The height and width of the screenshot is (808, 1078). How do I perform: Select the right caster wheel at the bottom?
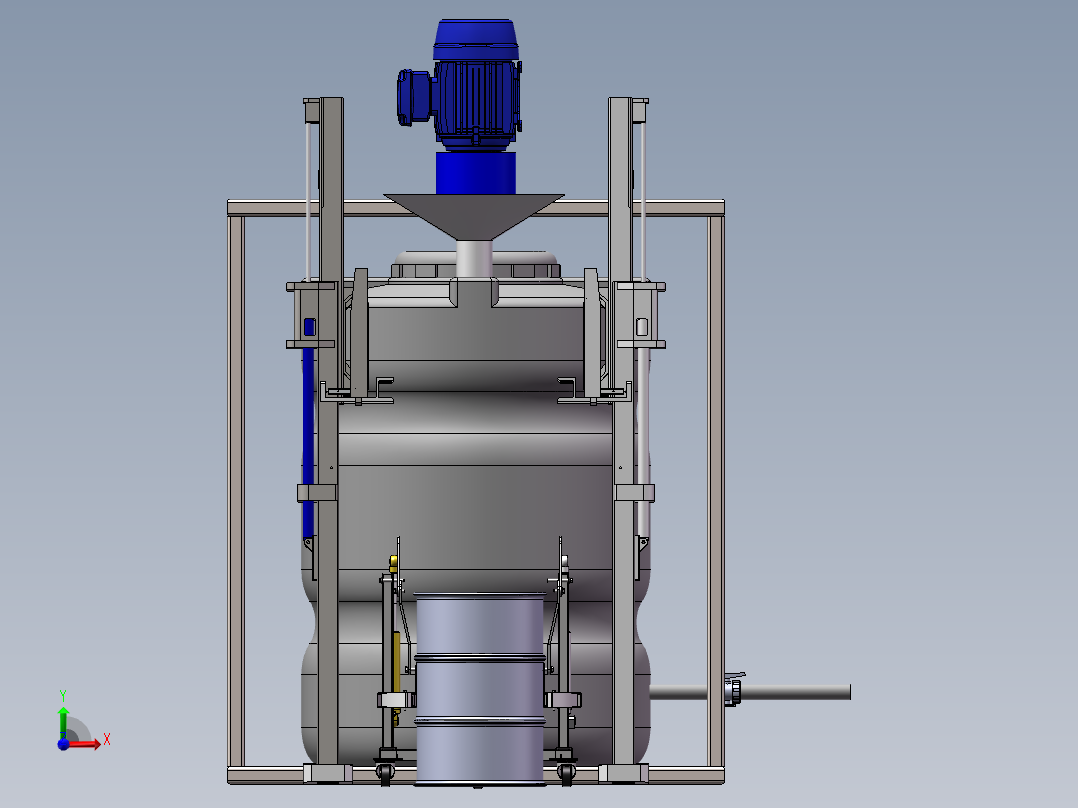pos(566,774)
